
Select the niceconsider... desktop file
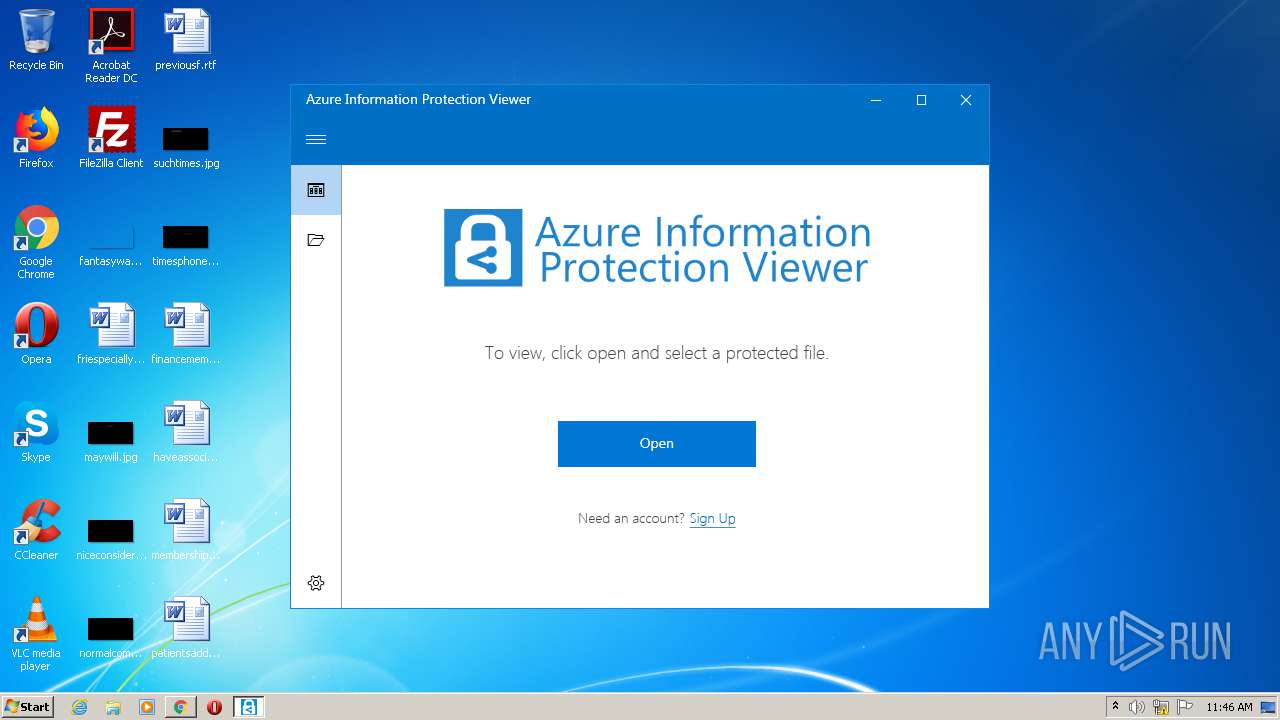[x=111, y=539]
